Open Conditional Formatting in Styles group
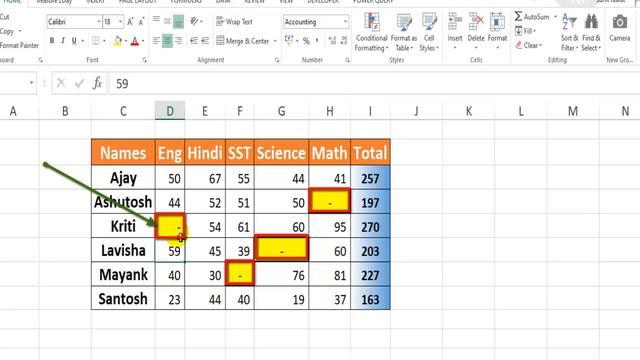Image resolution: width=640 pixels, height=360 pixels. point(371,32)
